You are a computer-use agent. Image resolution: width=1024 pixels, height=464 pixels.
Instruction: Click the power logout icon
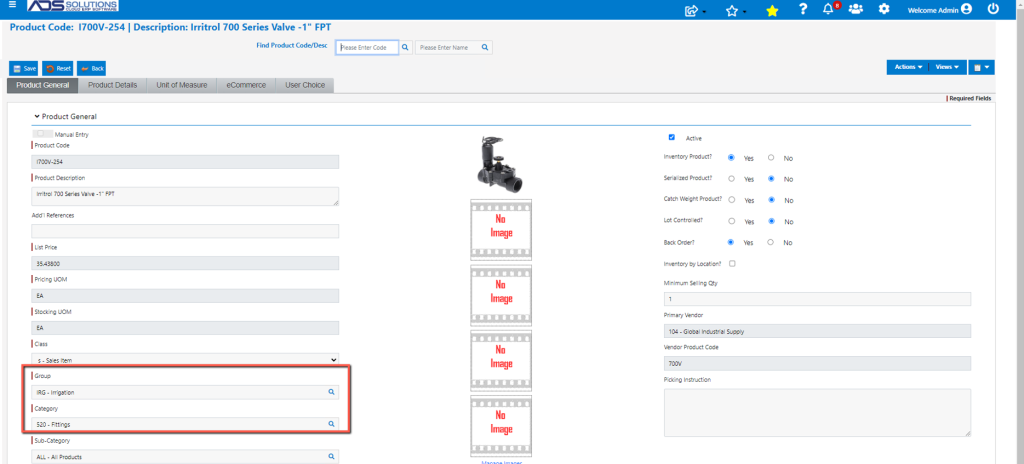(x=993, y=8)
